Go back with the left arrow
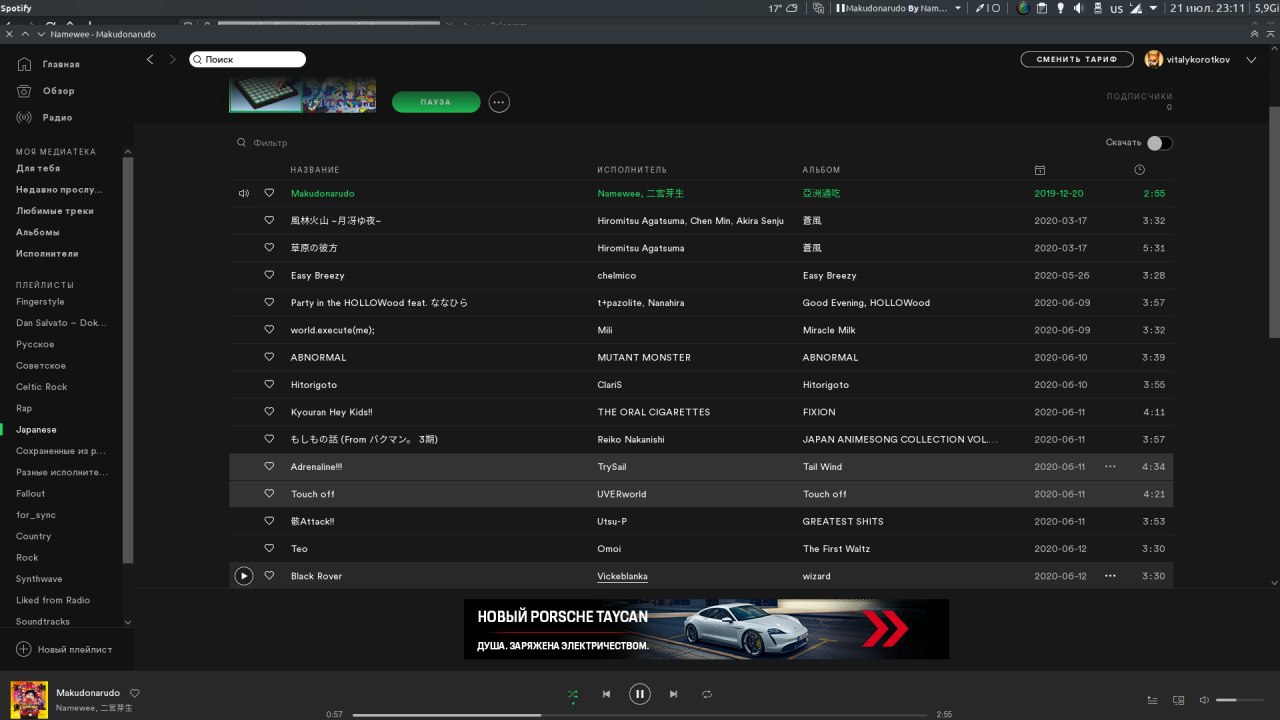The image size is (1280, 720). (150, 59)
